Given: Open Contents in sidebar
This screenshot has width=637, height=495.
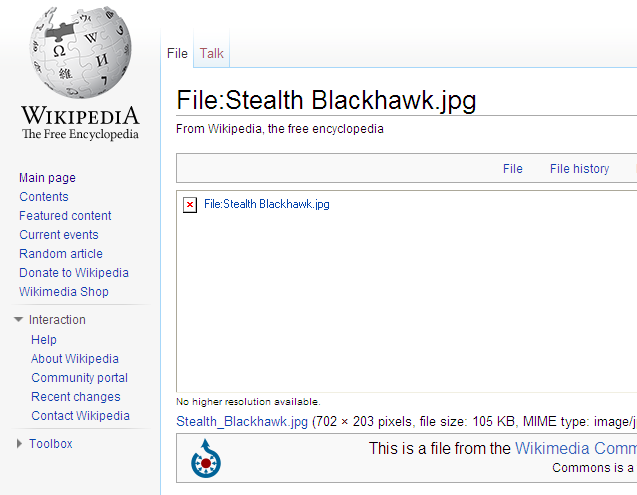Looking at the screenshot, I should click(x=44, y=197).
